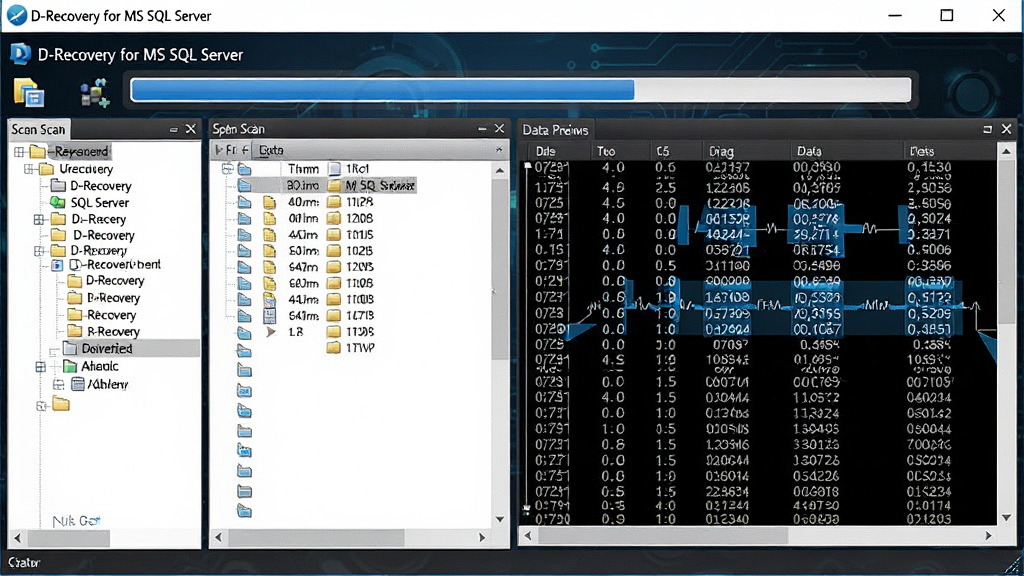Click Data Preims horizontal scrollbar right arrow
Viewport: 1024px width, 576px height.
[989, 536]
